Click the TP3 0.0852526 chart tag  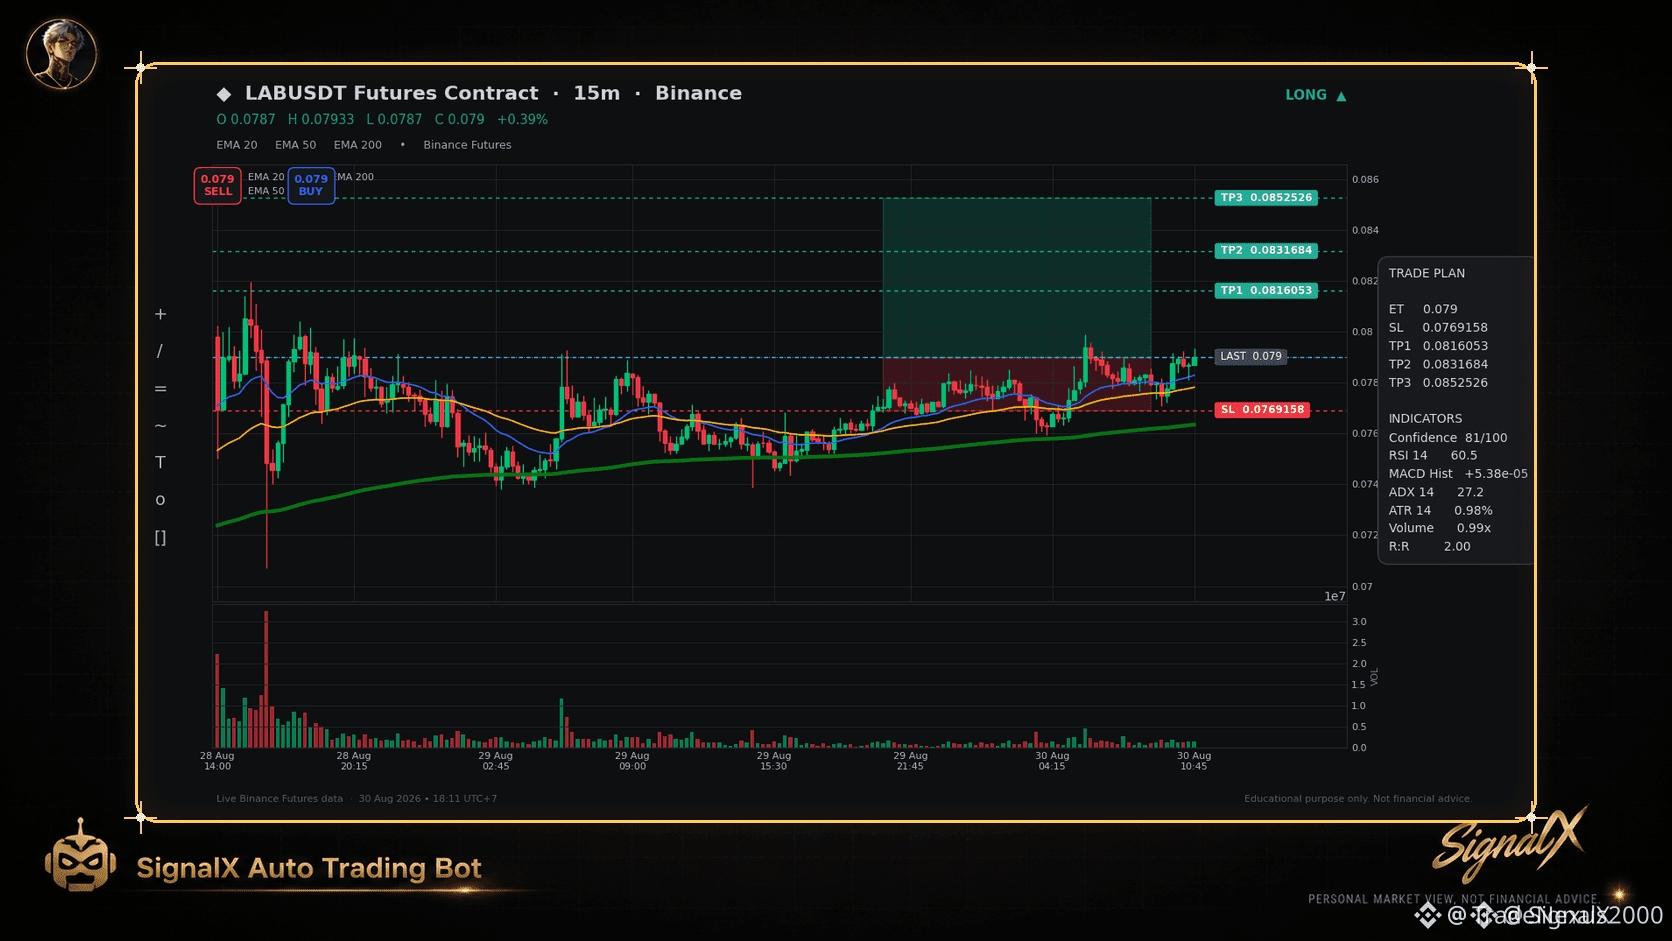click(1266, 198)
